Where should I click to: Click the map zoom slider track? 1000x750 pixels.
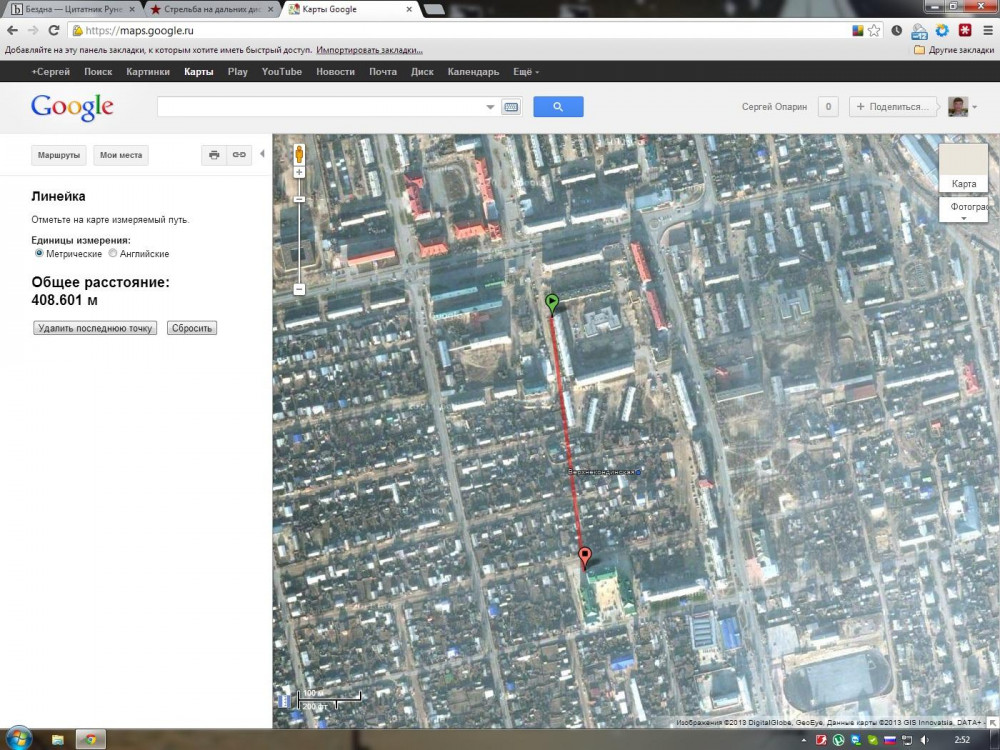(299, 244)
